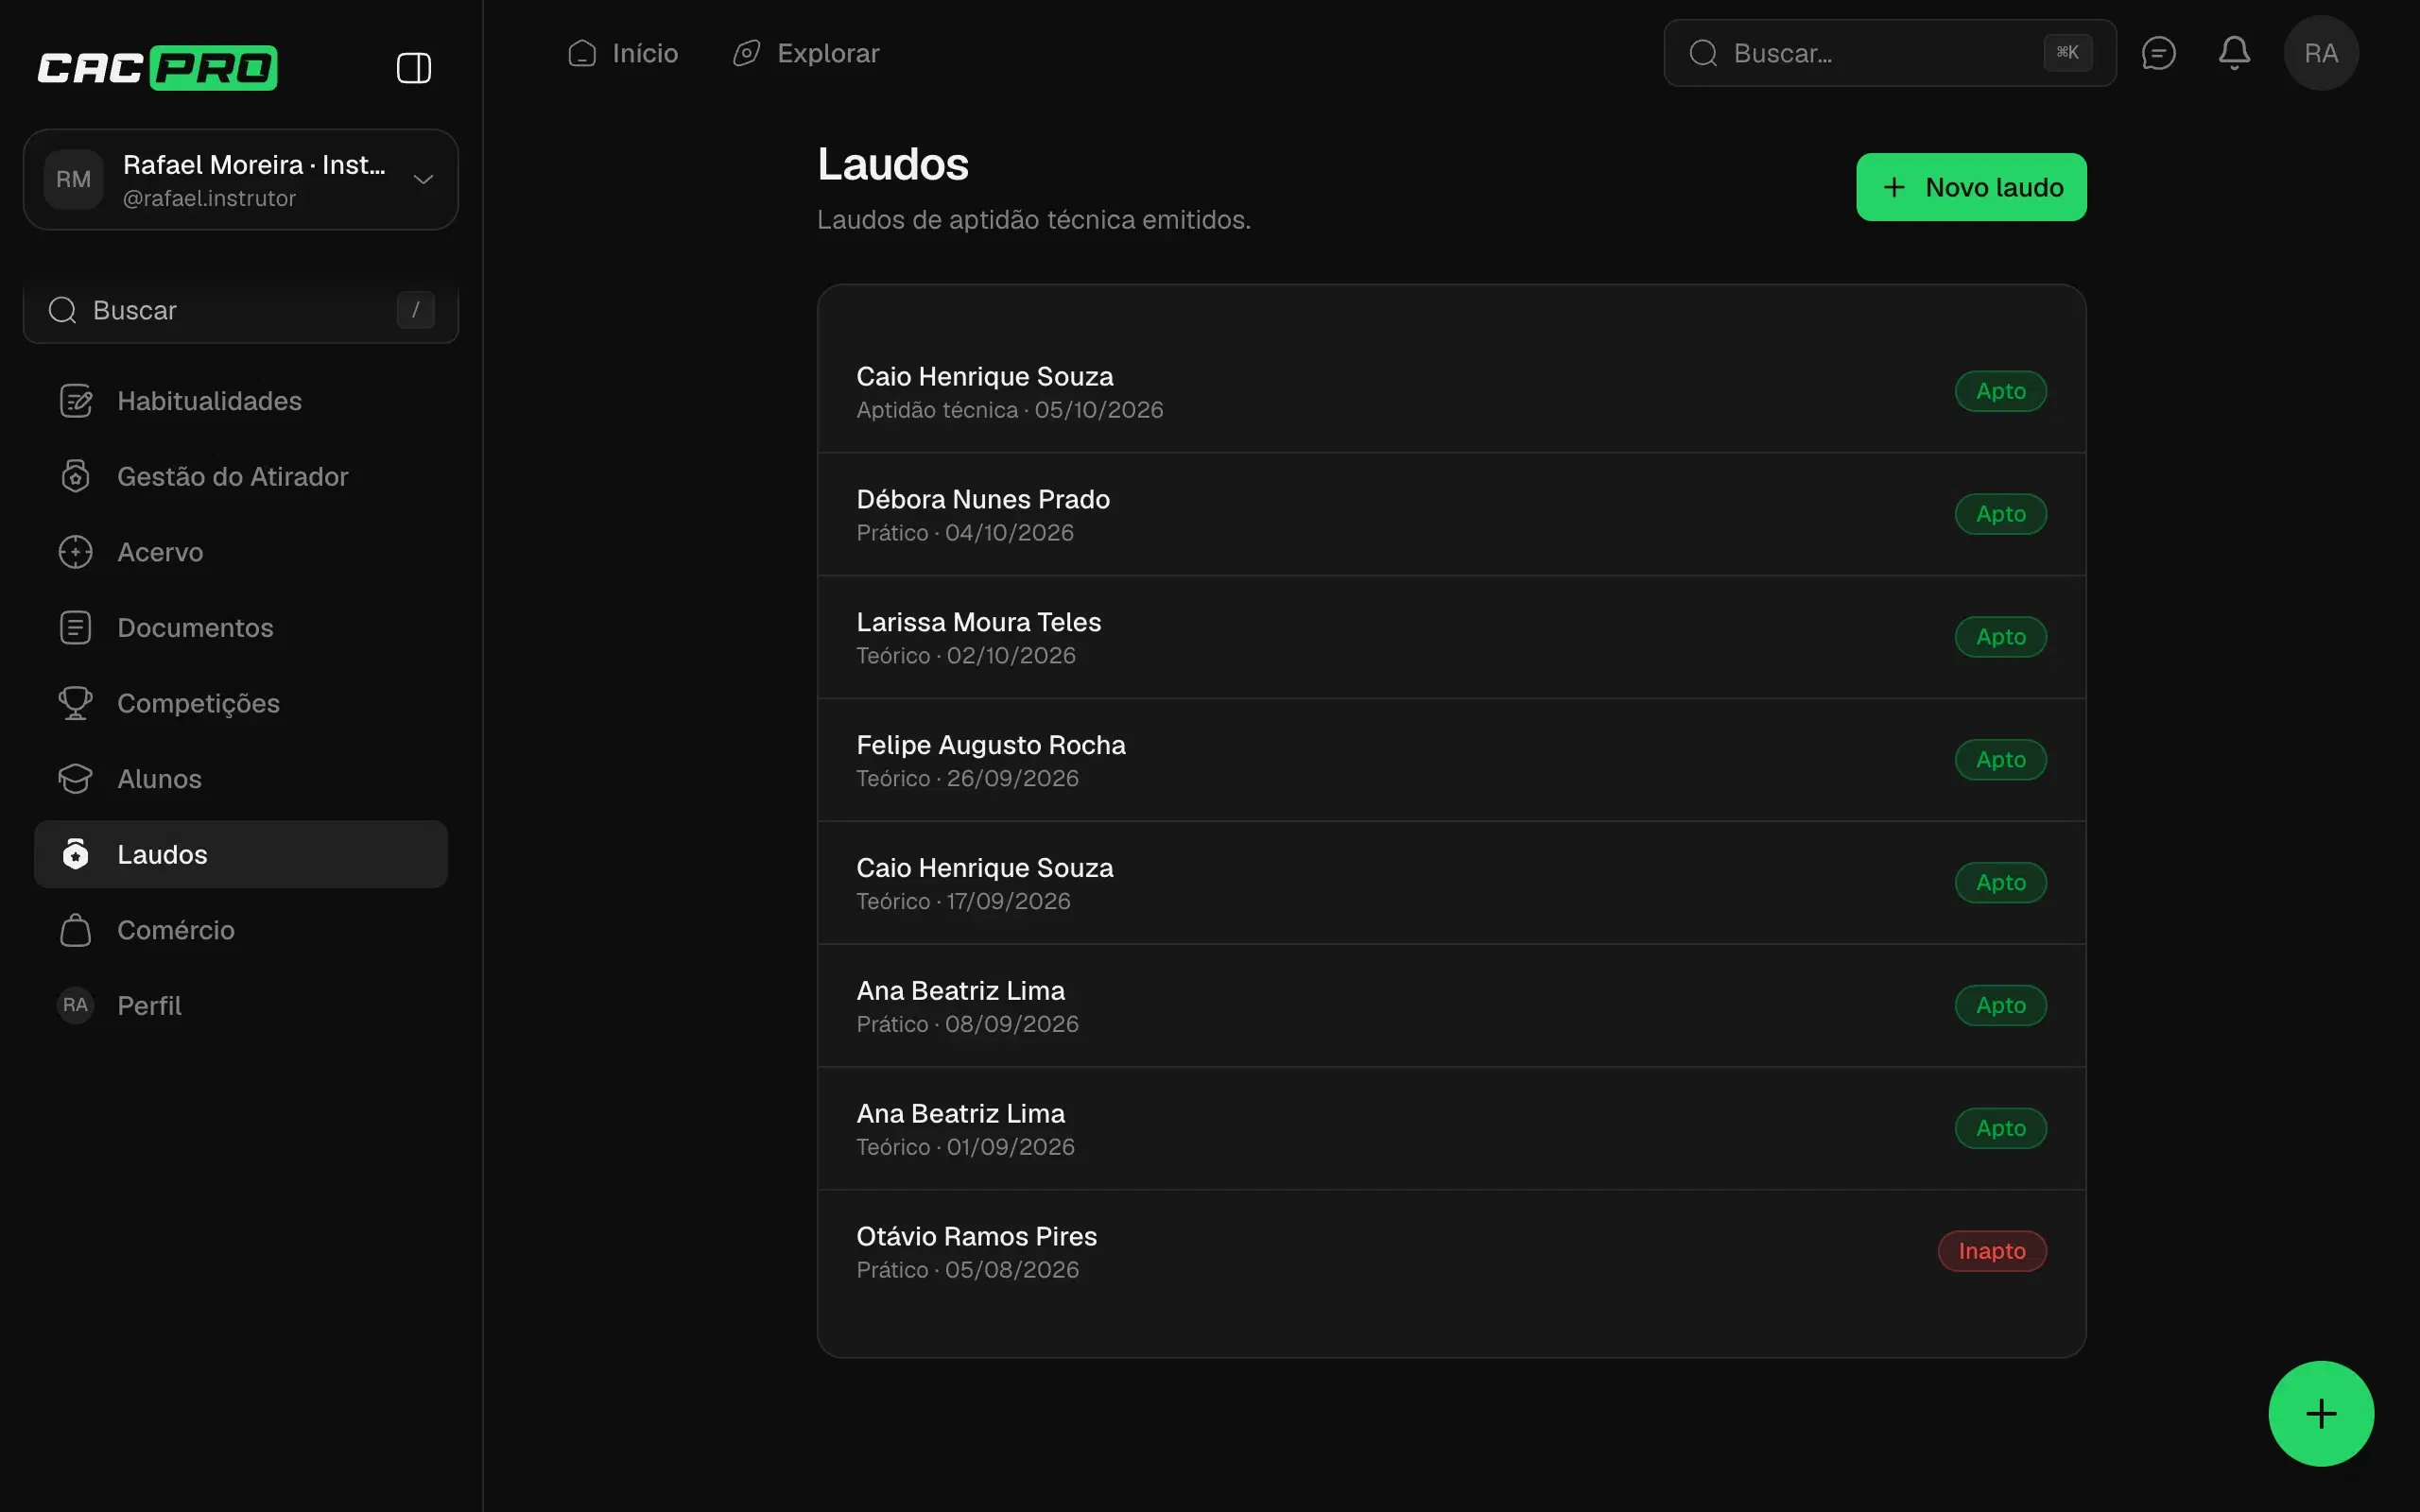Focus the sidebar Buscar field

[x=240, y=311]
